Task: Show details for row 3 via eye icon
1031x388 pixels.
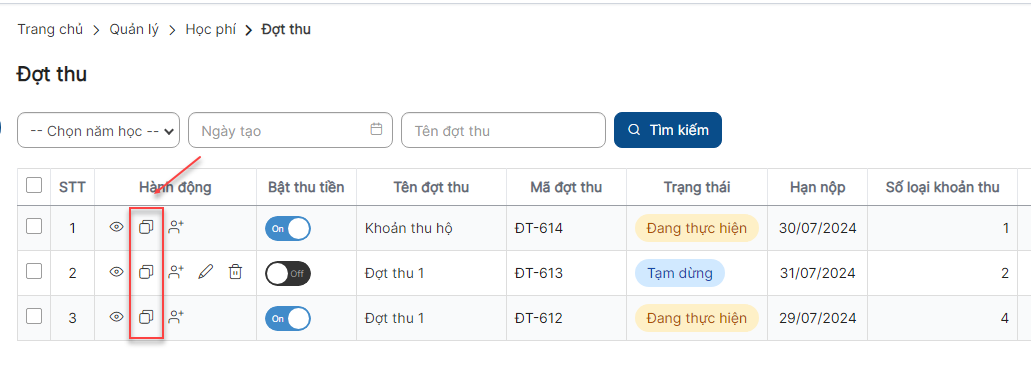Action: 116,317
